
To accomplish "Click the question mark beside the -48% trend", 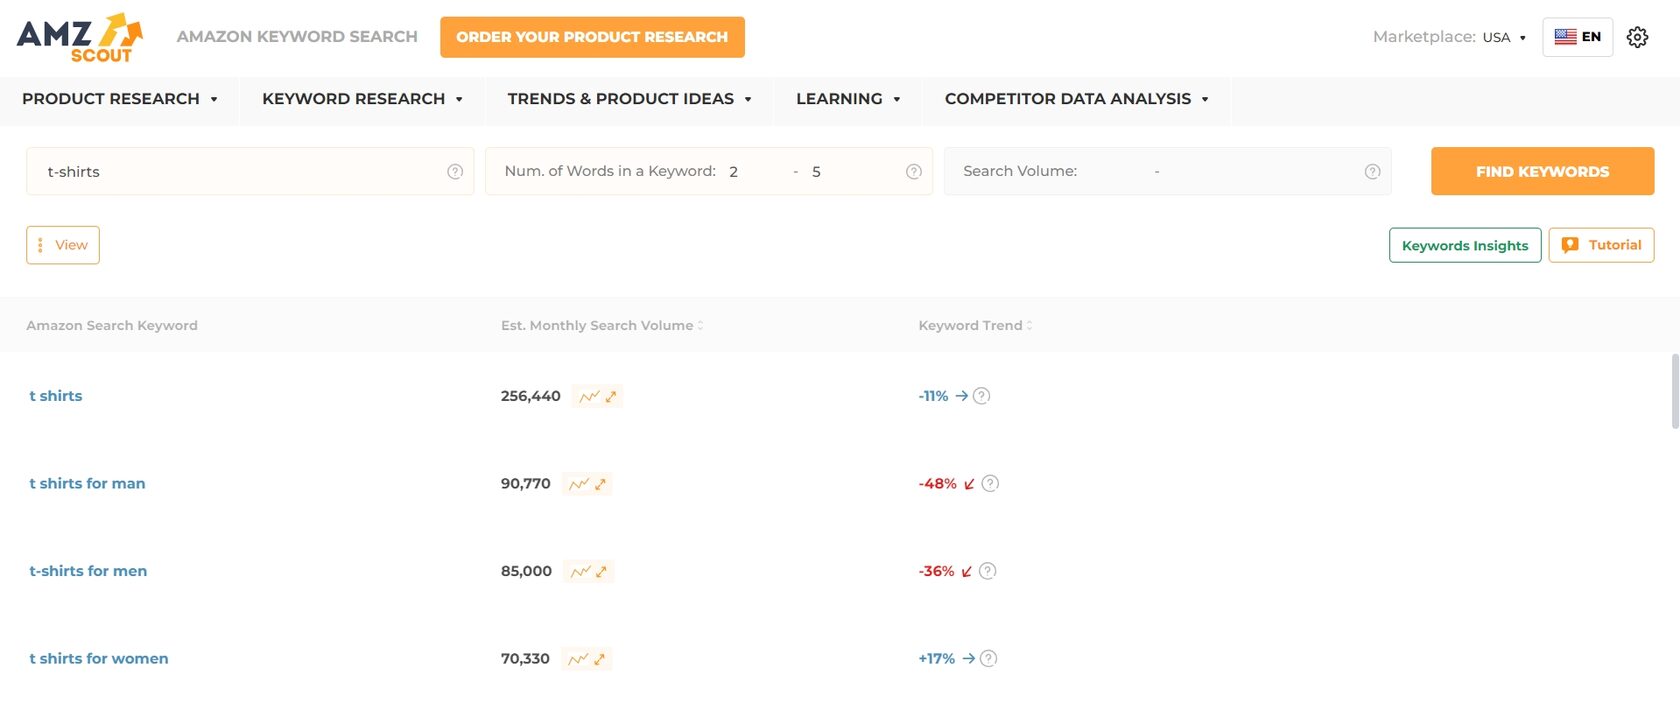I will [x=990, y=483].
